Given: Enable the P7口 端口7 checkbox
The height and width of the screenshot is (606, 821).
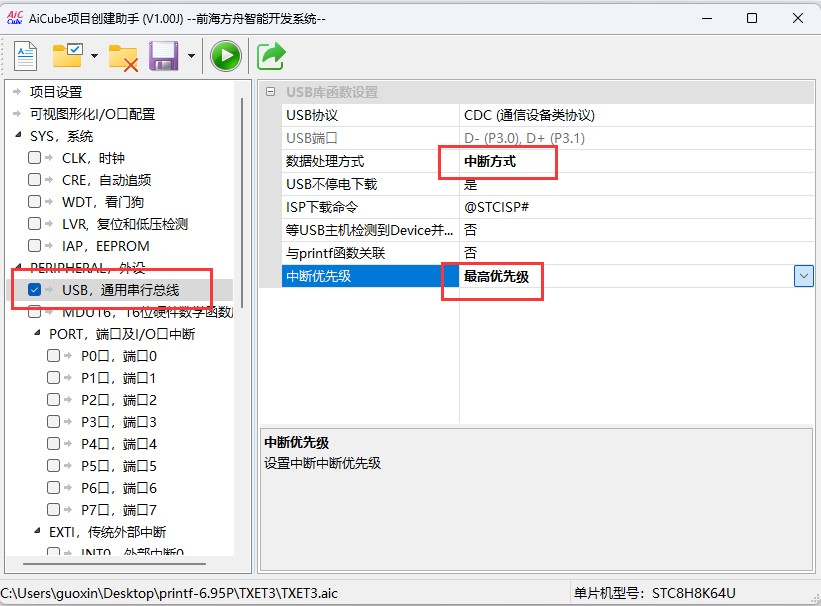Looking at the screenshot, I should point(53,510).
